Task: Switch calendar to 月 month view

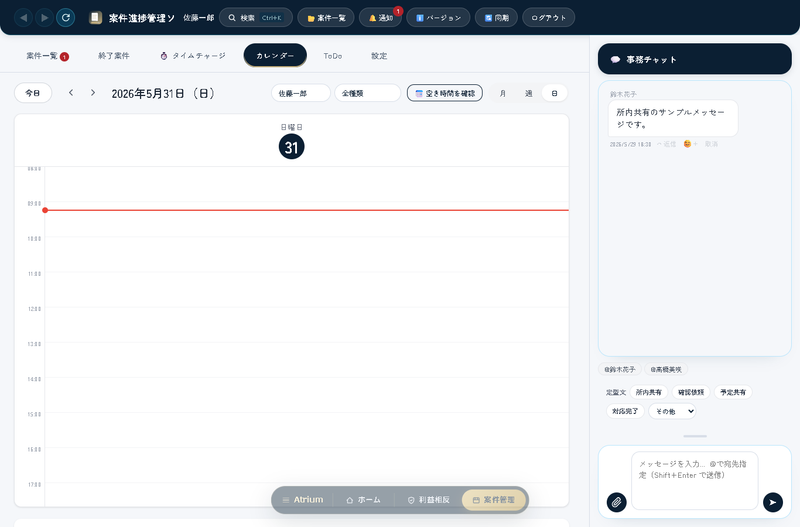Action: [503, 93]
